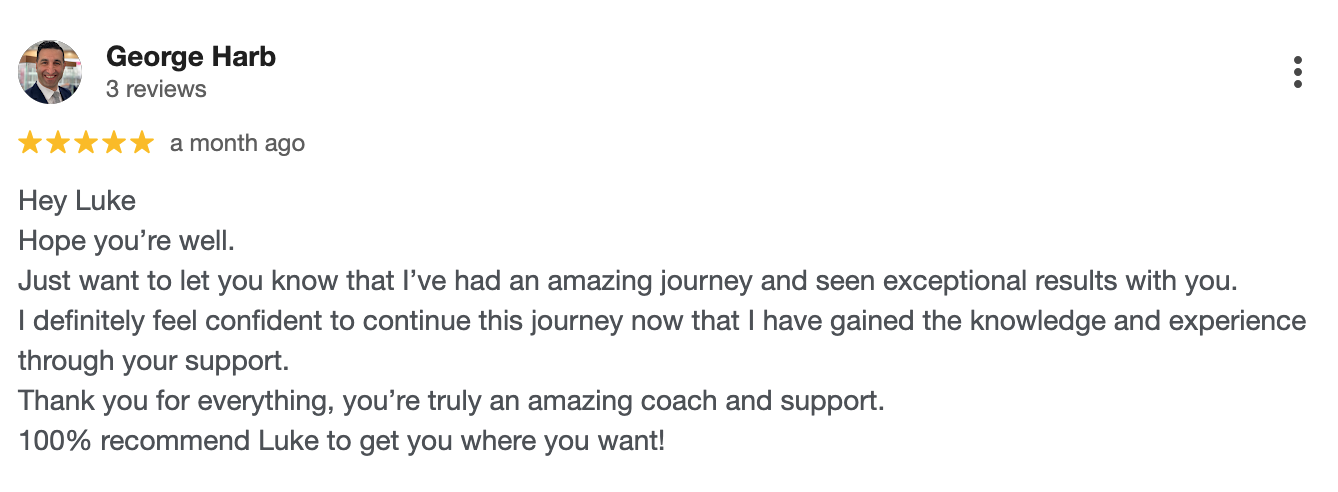
Task: Open George Harb's profile photo
Action: tap(50, 72)
